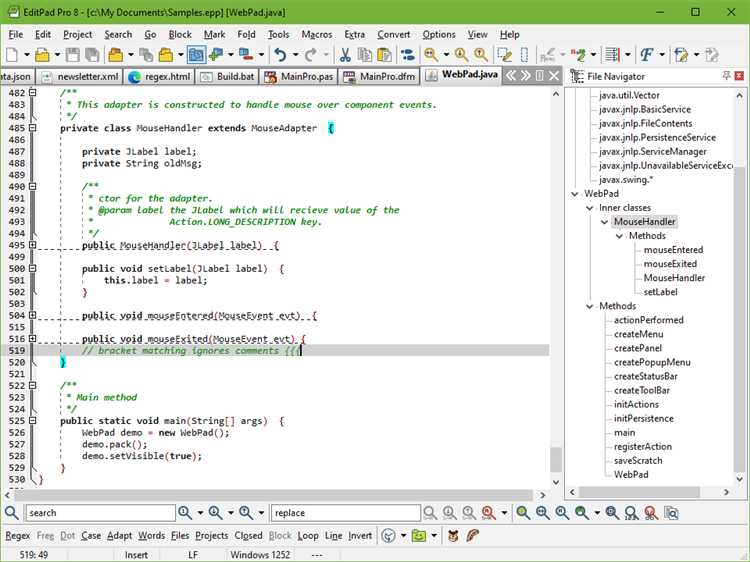
Task: Open the Macros menu
Action: [x=317, y=34]
